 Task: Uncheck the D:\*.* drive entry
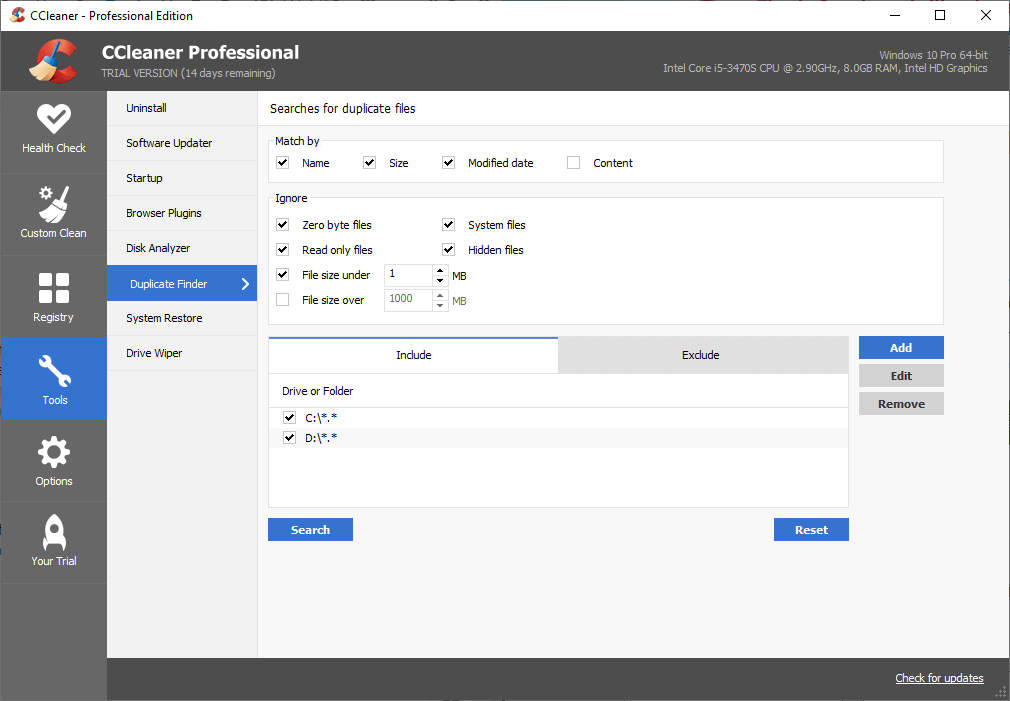[289, 437]
